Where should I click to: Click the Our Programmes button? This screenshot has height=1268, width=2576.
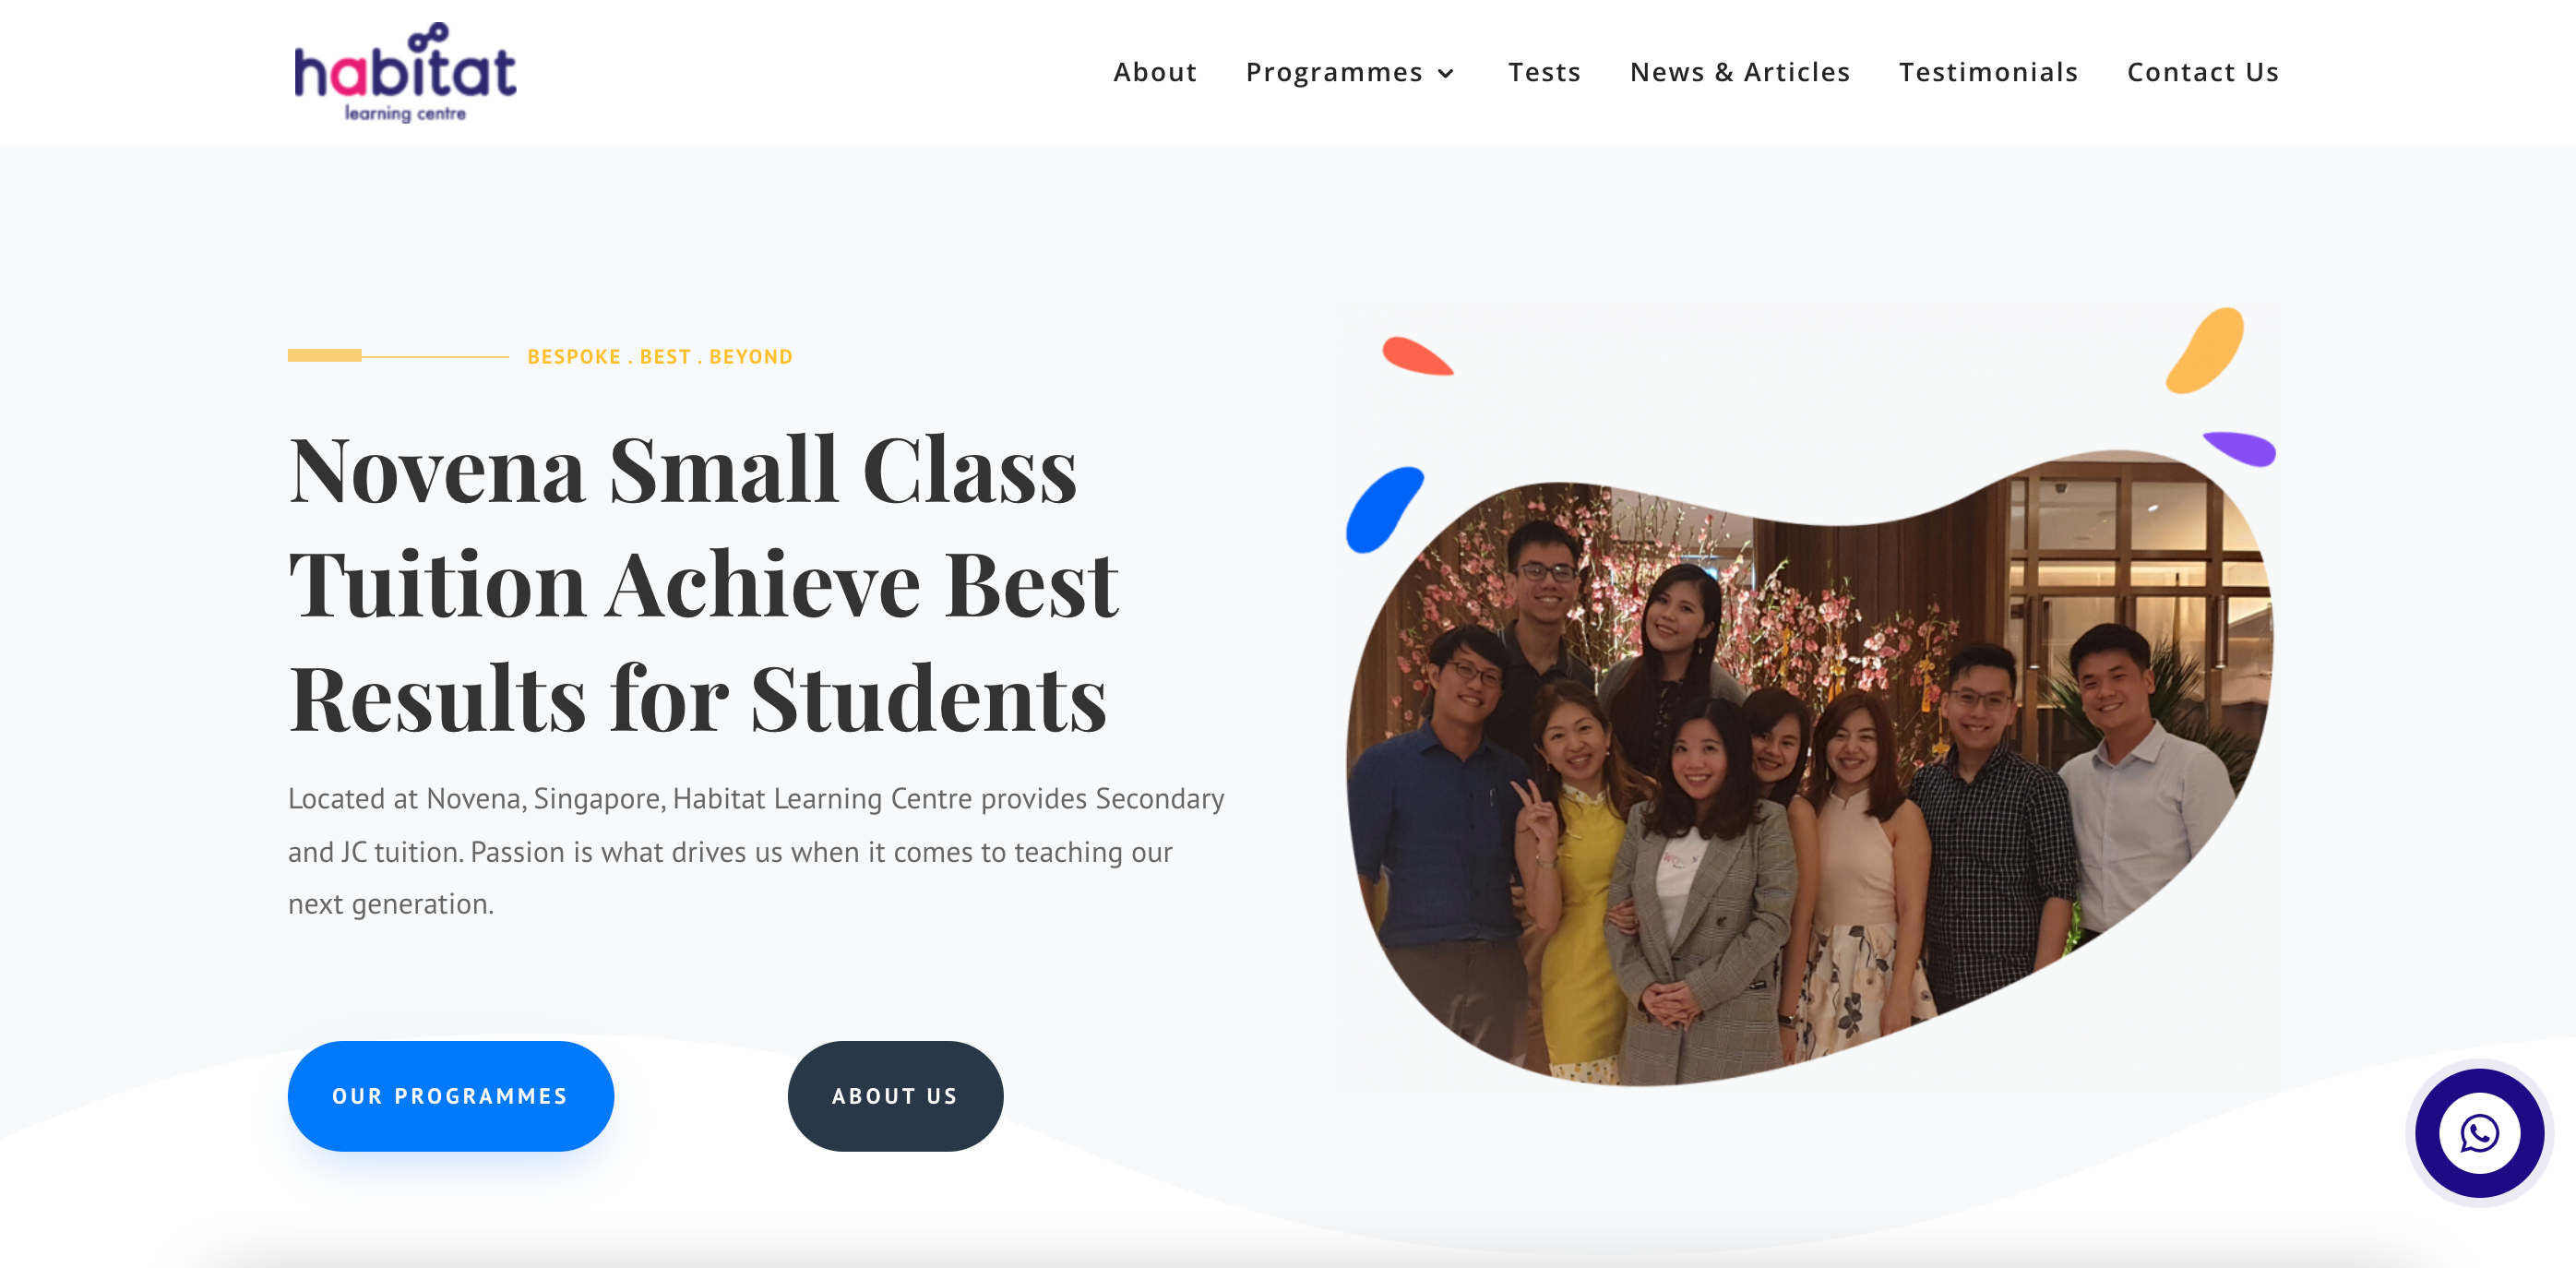(450, 1096)
